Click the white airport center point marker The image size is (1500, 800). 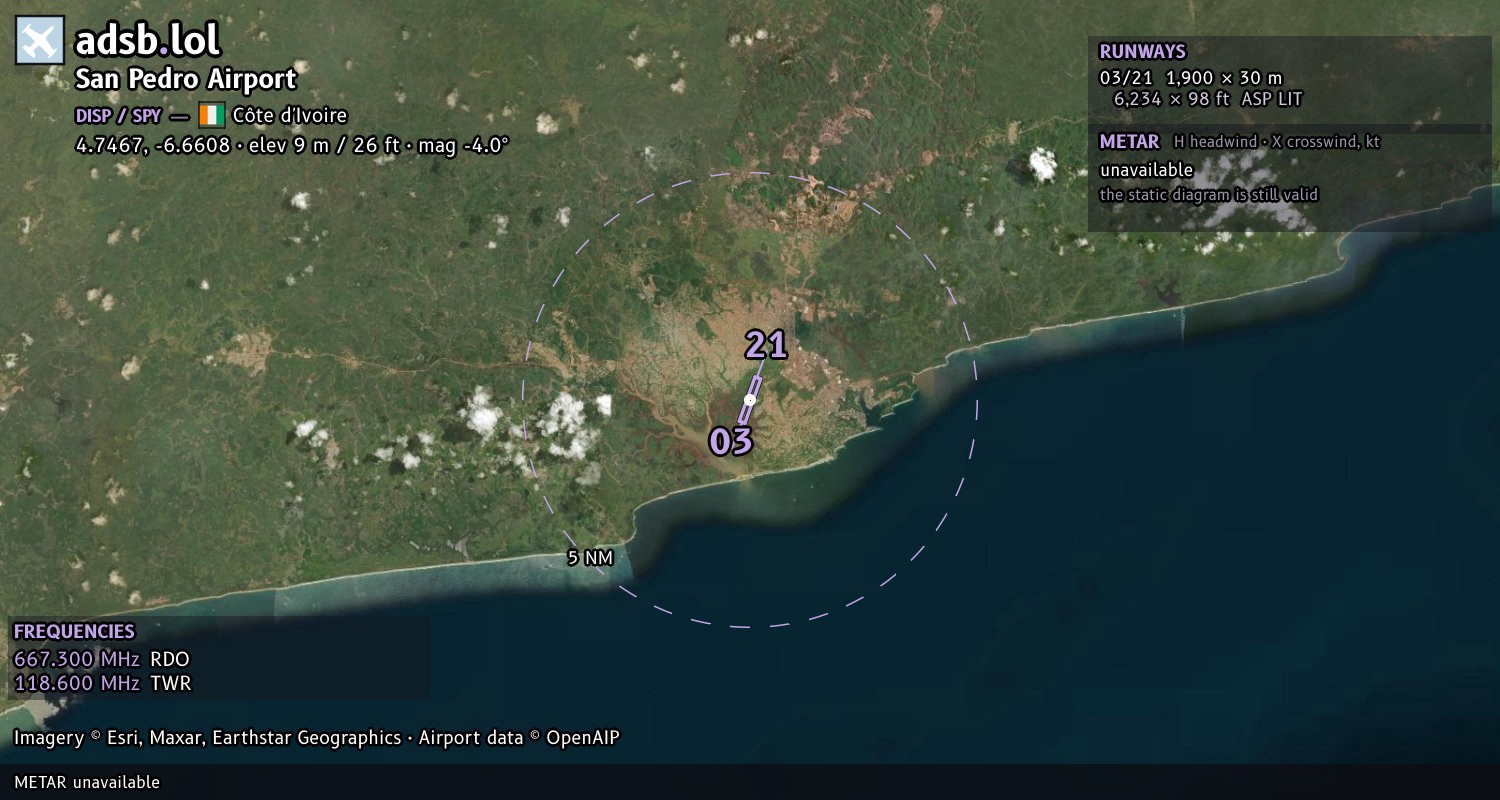[x=750, y=400]
